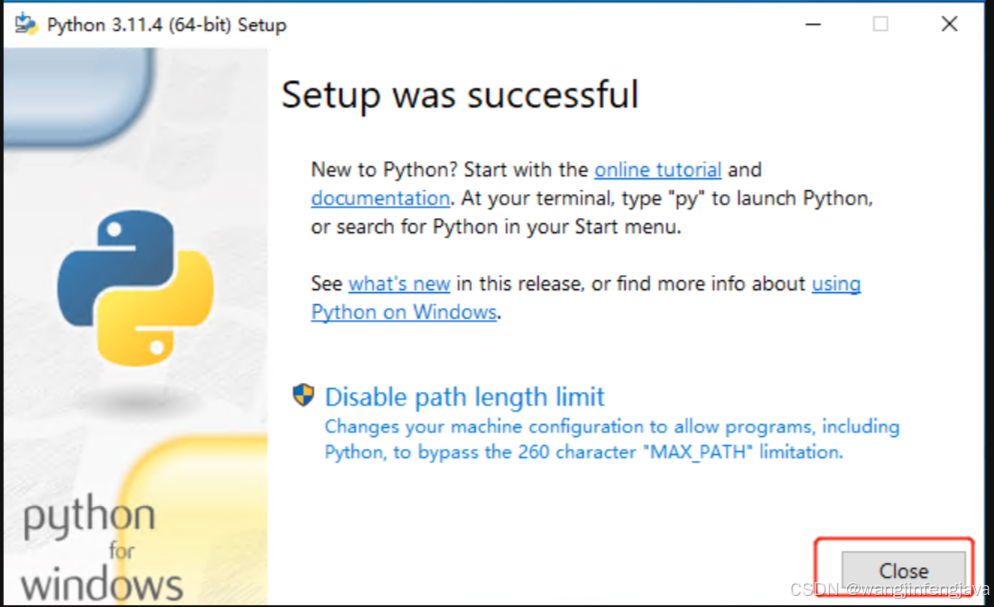994x607 pixels.
Task: Open the what's new link
Action: pyautogui.click(x=399, y=283)
